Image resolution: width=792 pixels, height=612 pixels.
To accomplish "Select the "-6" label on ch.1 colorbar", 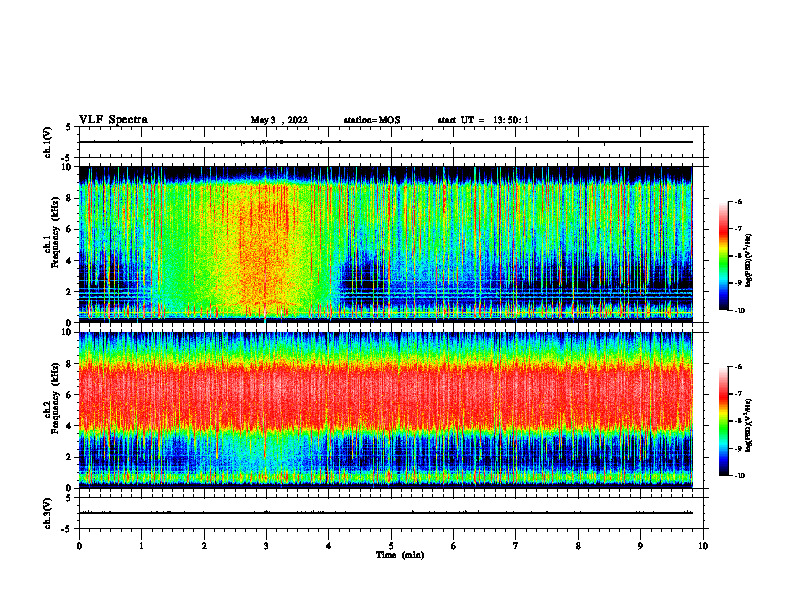I will 739,201.
